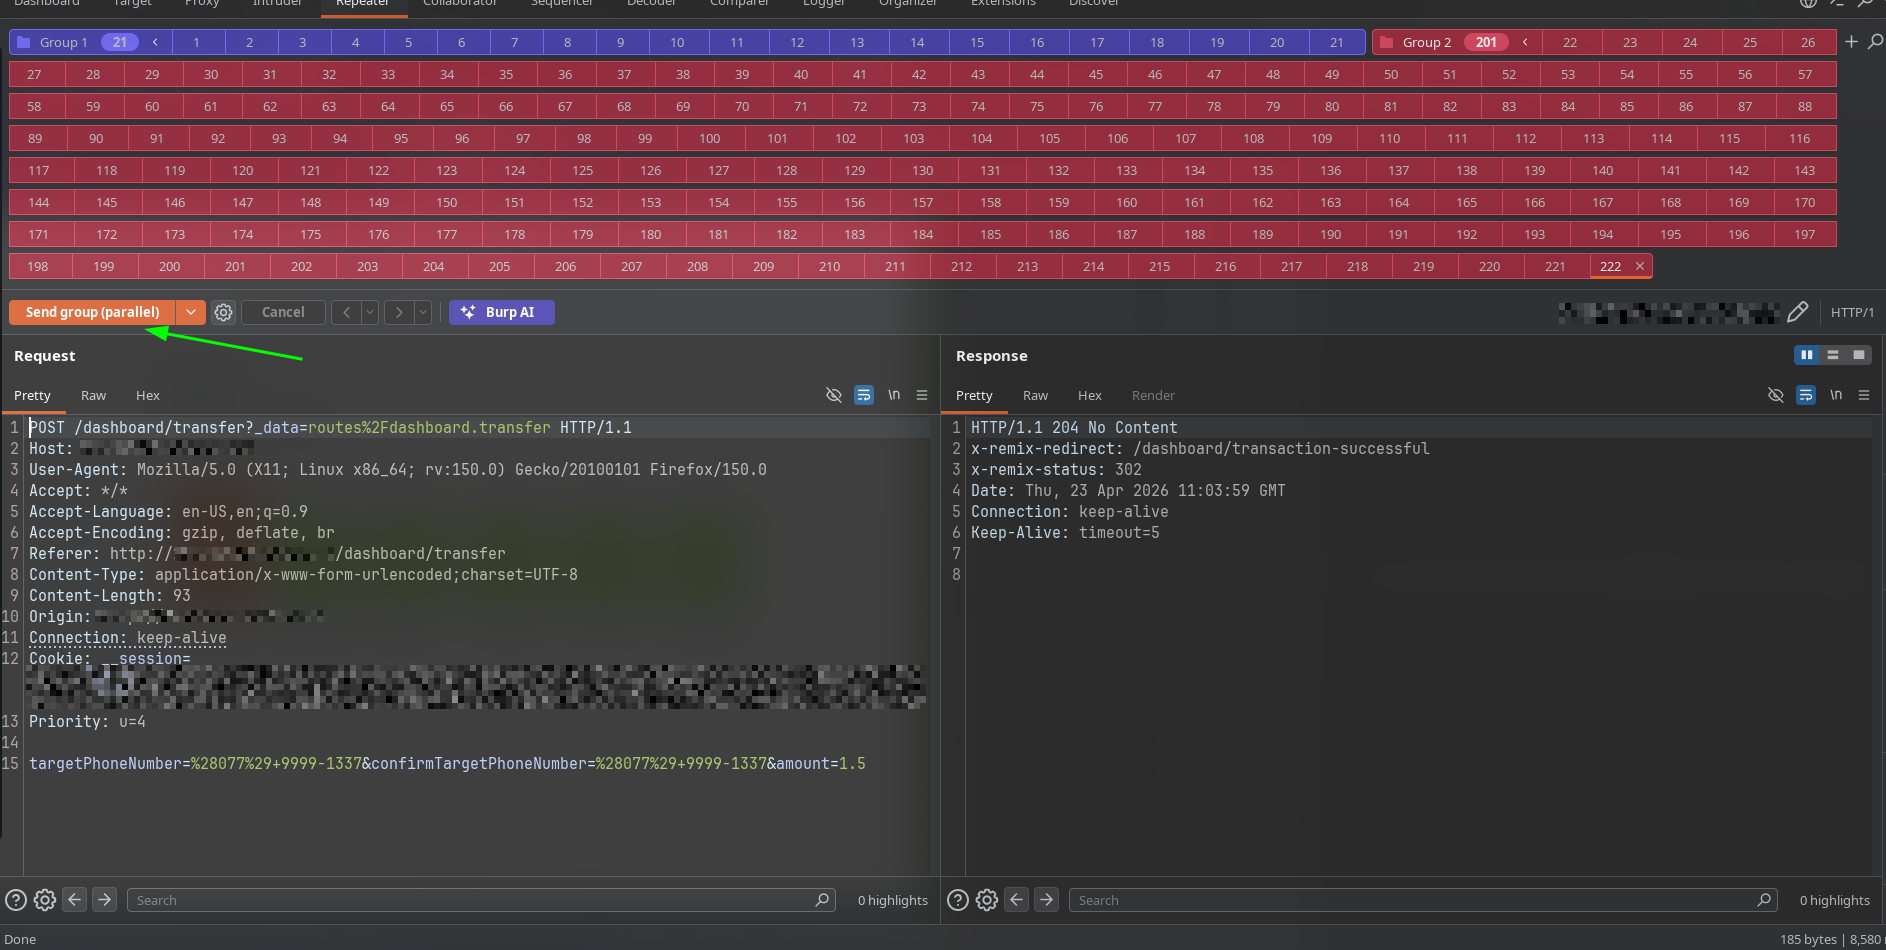Jump to previous request search match
This screenshot has height=950, width=1886.
pos(75,900)
